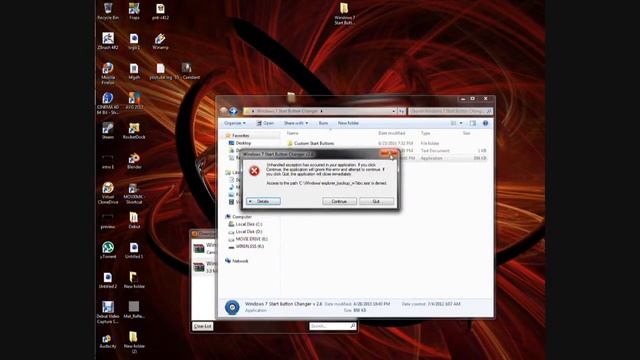The width and height of the screenshot is (640, 360).
Task: Click Continue in the error dialog
Action: pyautogui.click(x=339, y=201)
